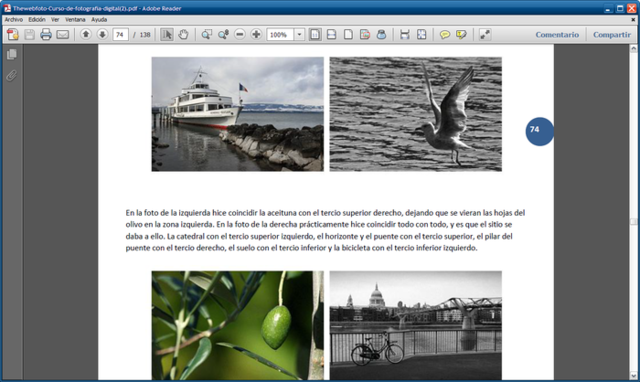Click the page number field showing 74
This screenshot has width=640, height=382.
120,35
